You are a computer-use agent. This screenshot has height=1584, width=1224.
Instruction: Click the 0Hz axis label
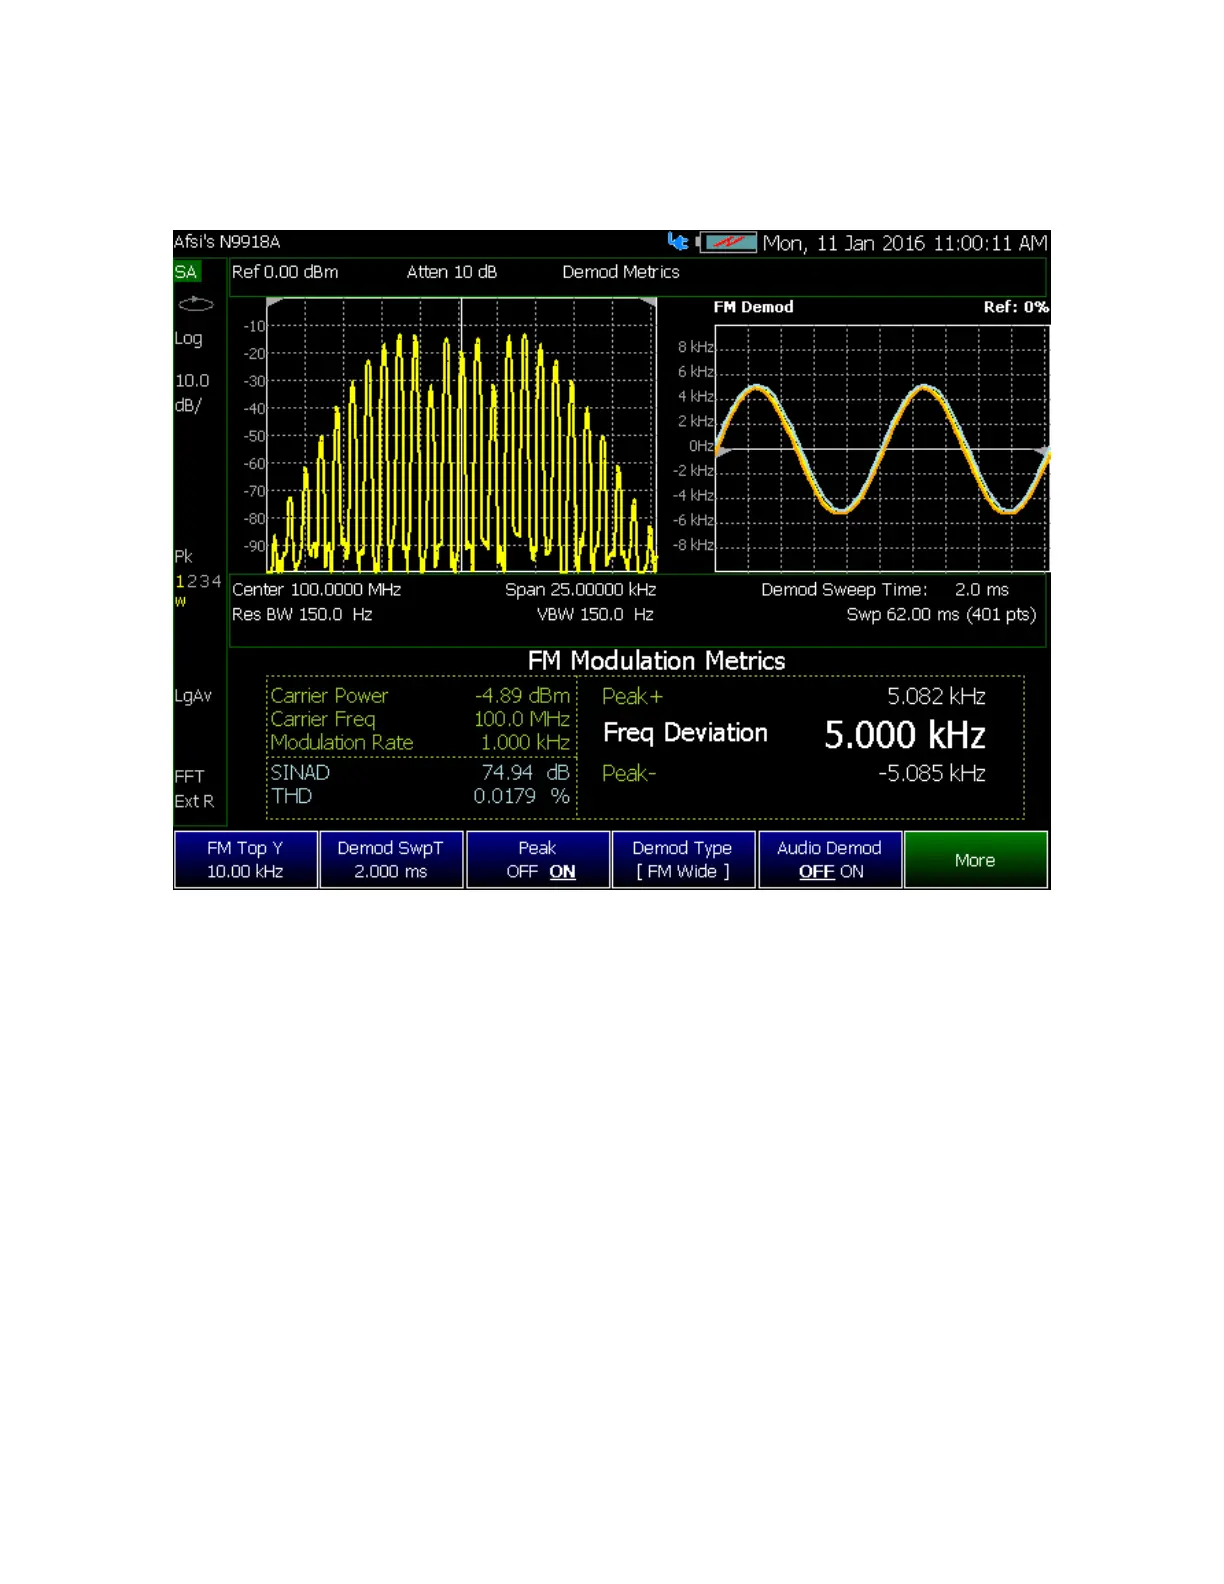(x=701, y=446)
